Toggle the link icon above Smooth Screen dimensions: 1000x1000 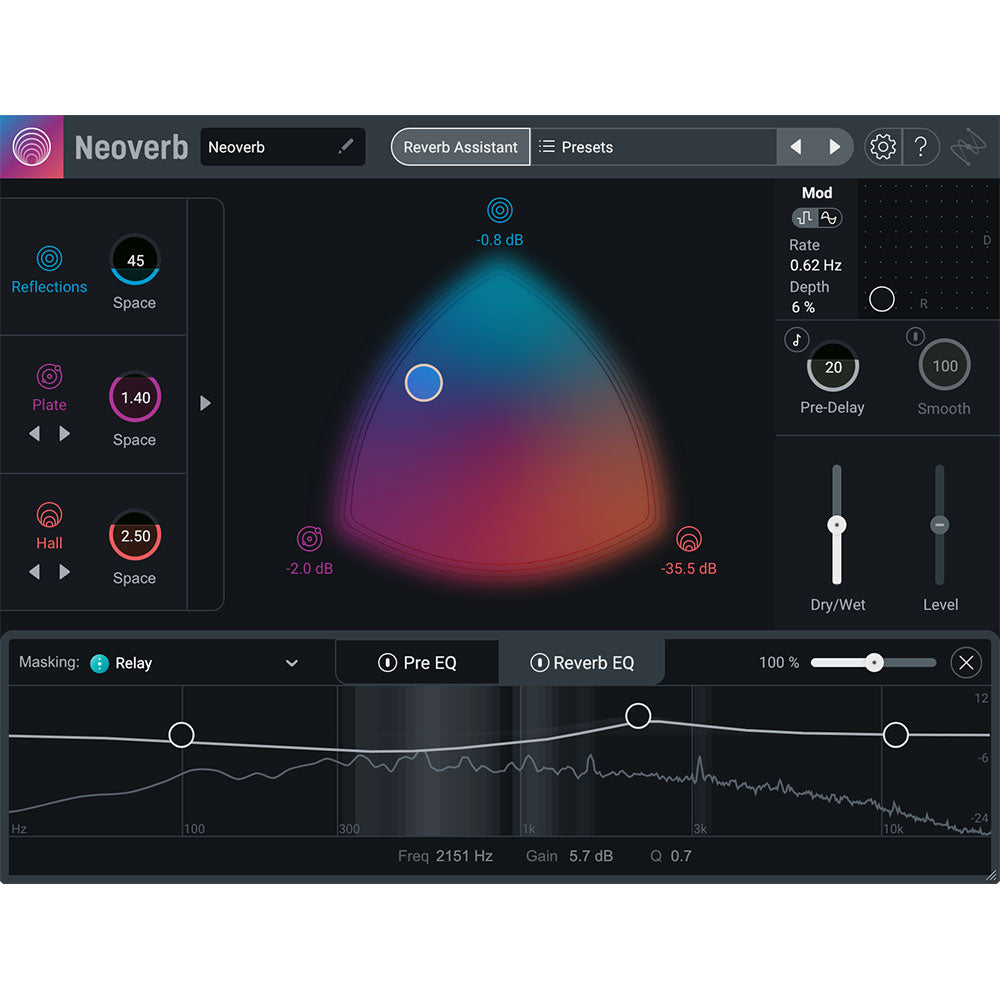click(x=915, y=337)
